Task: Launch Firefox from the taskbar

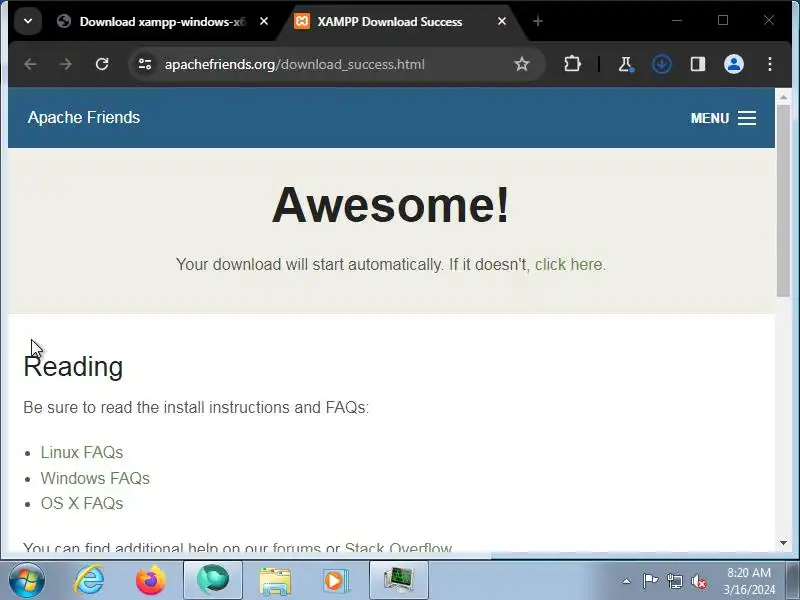Action: [x=151, y=580]
